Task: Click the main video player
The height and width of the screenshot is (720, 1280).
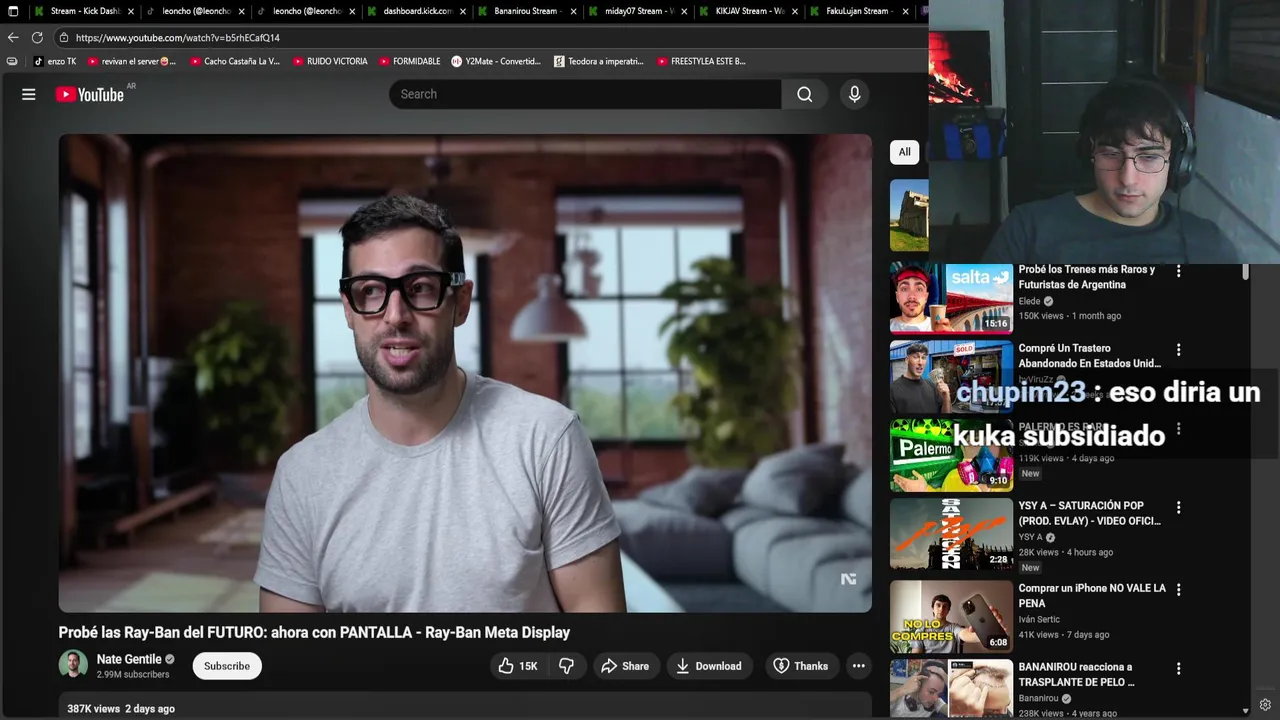Action: (465, 373)
